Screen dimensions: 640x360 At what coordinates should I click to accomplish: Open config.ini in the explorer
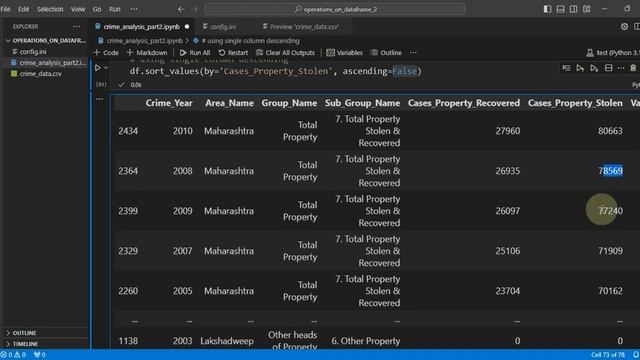33,52
